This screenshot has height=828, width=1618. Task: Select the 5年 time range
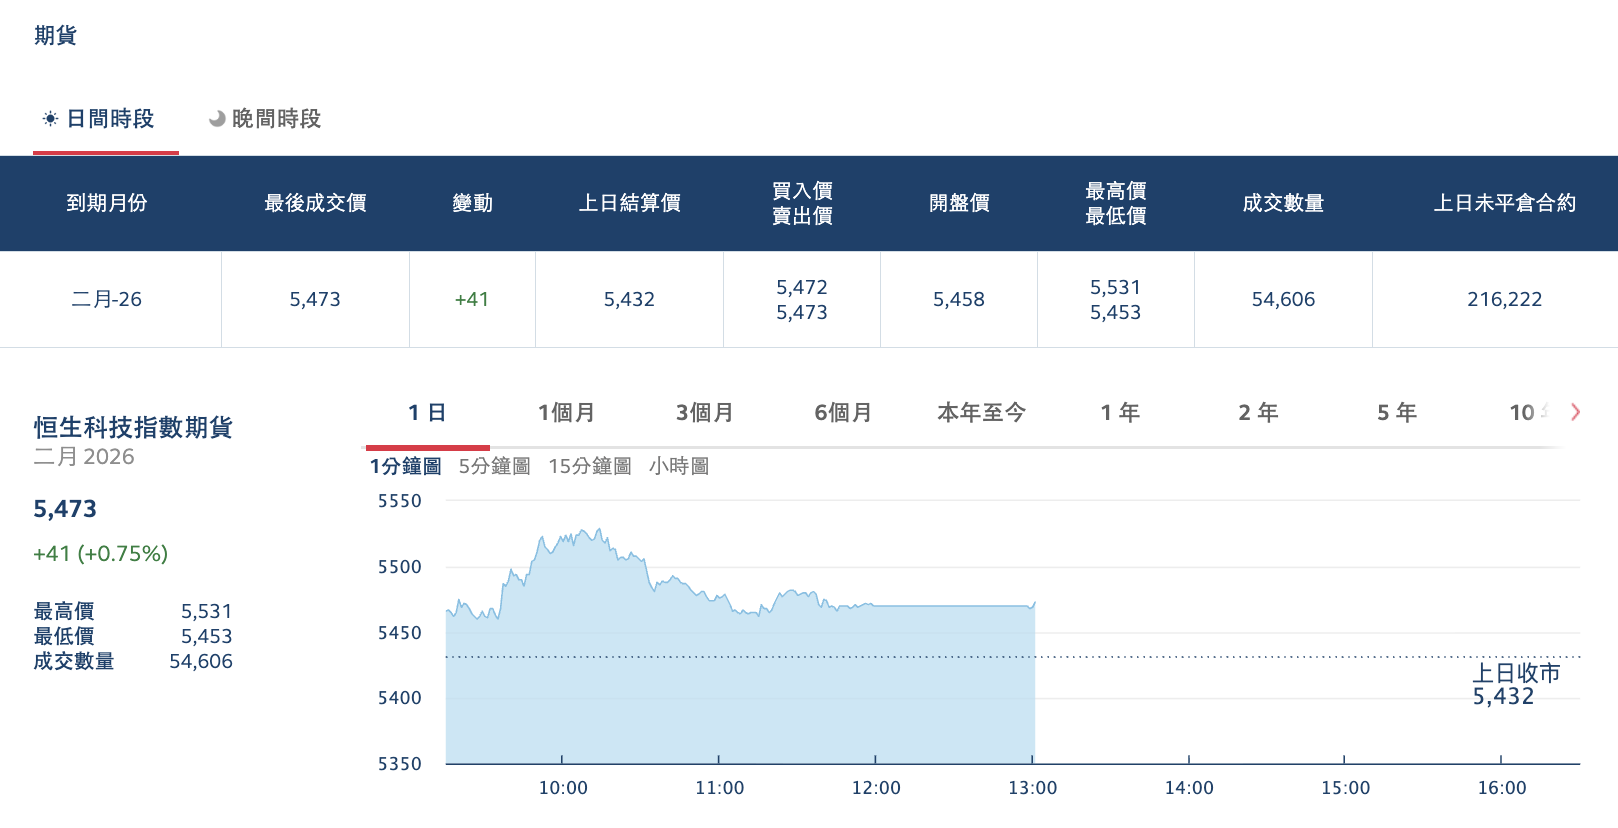[1396, 412]
